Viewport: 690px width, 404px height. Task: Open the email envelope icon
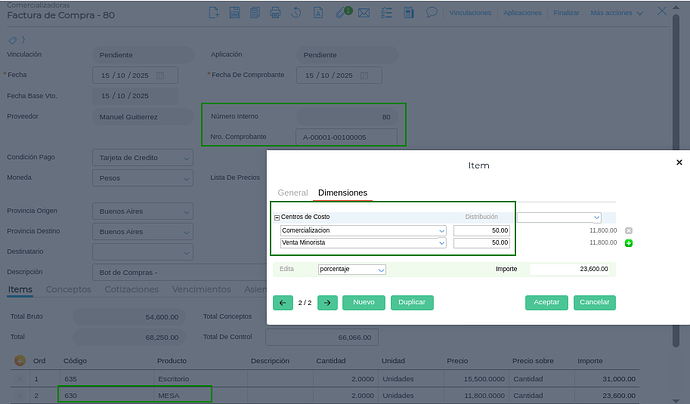click(x=363, y=13)
